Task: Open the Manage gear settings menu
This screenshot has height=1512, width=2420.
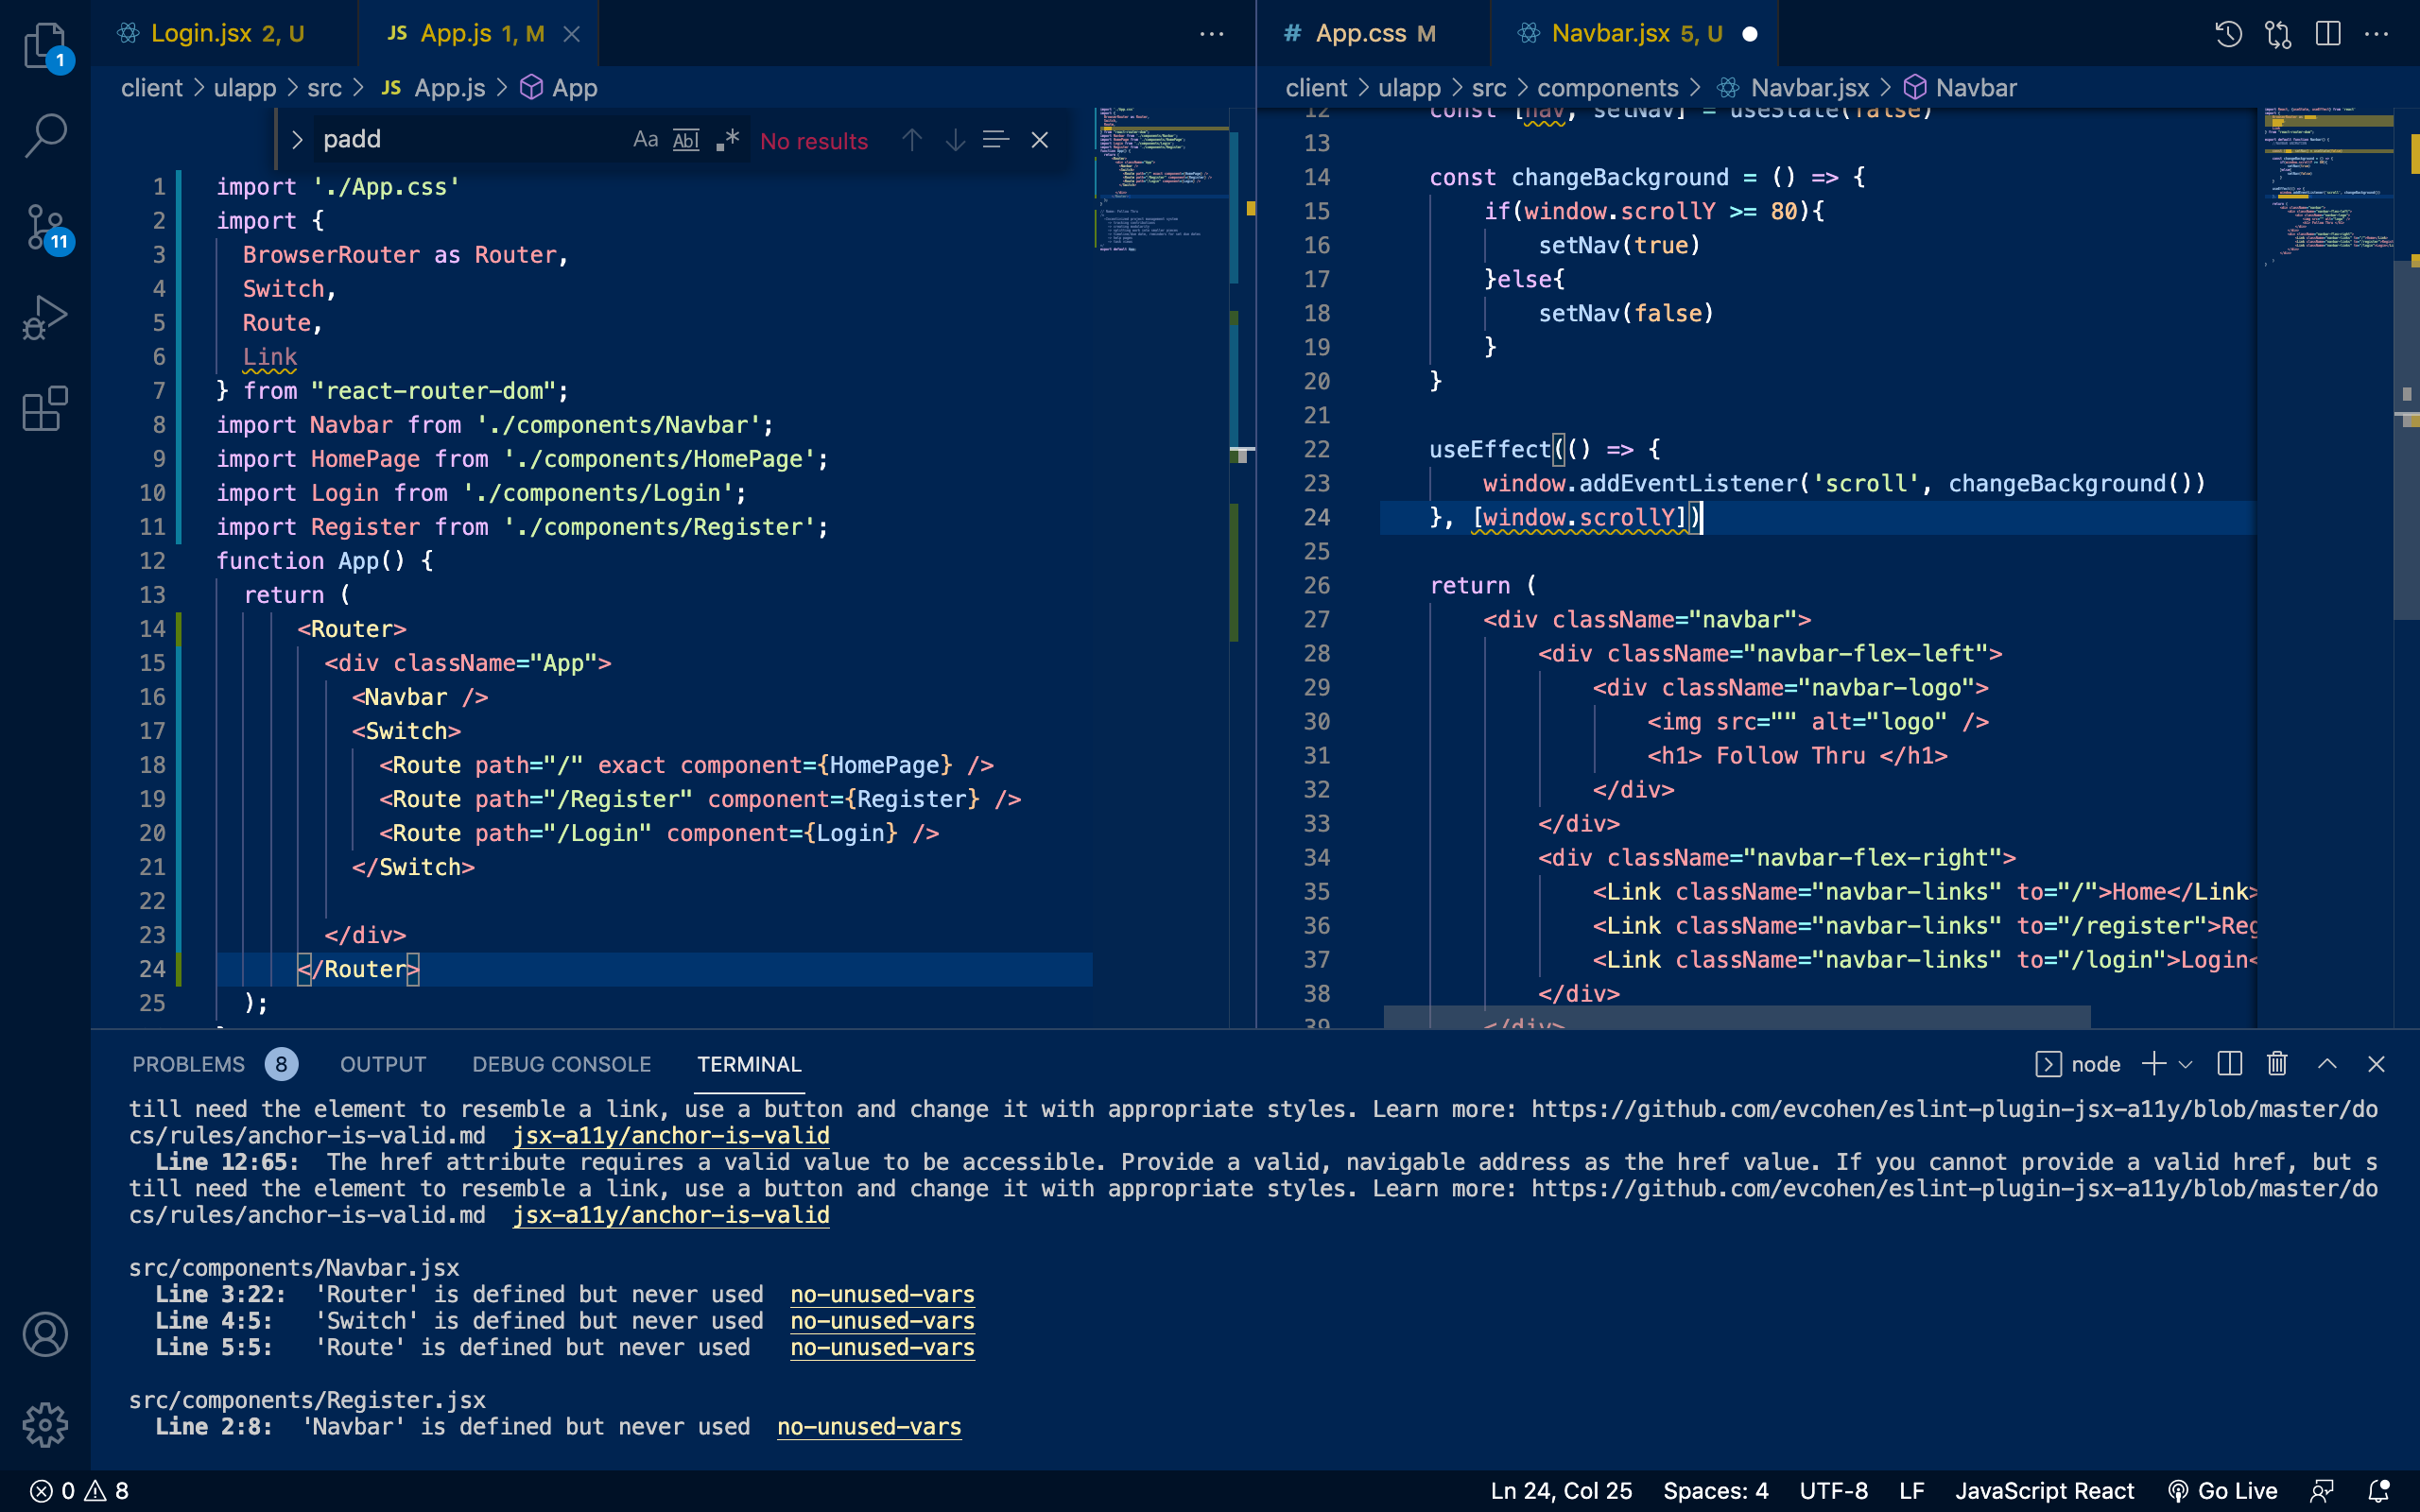Action: pos(45,1424)
